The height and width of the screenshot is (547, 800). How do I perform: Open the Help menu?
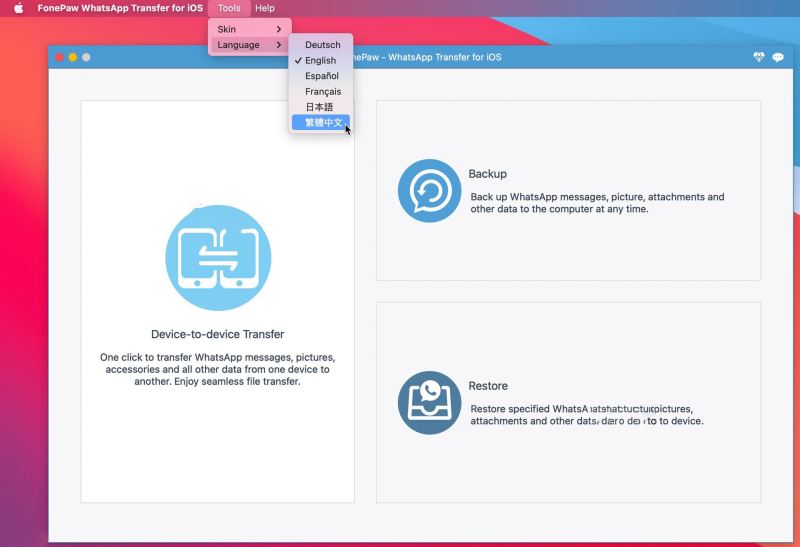pyautogui.click(x=265, y=8)
